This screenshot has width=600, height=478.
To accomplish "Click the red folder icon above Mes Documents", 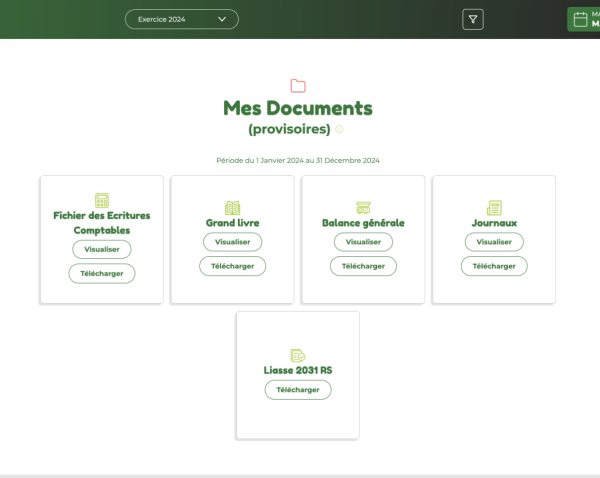I will [298, 86].
